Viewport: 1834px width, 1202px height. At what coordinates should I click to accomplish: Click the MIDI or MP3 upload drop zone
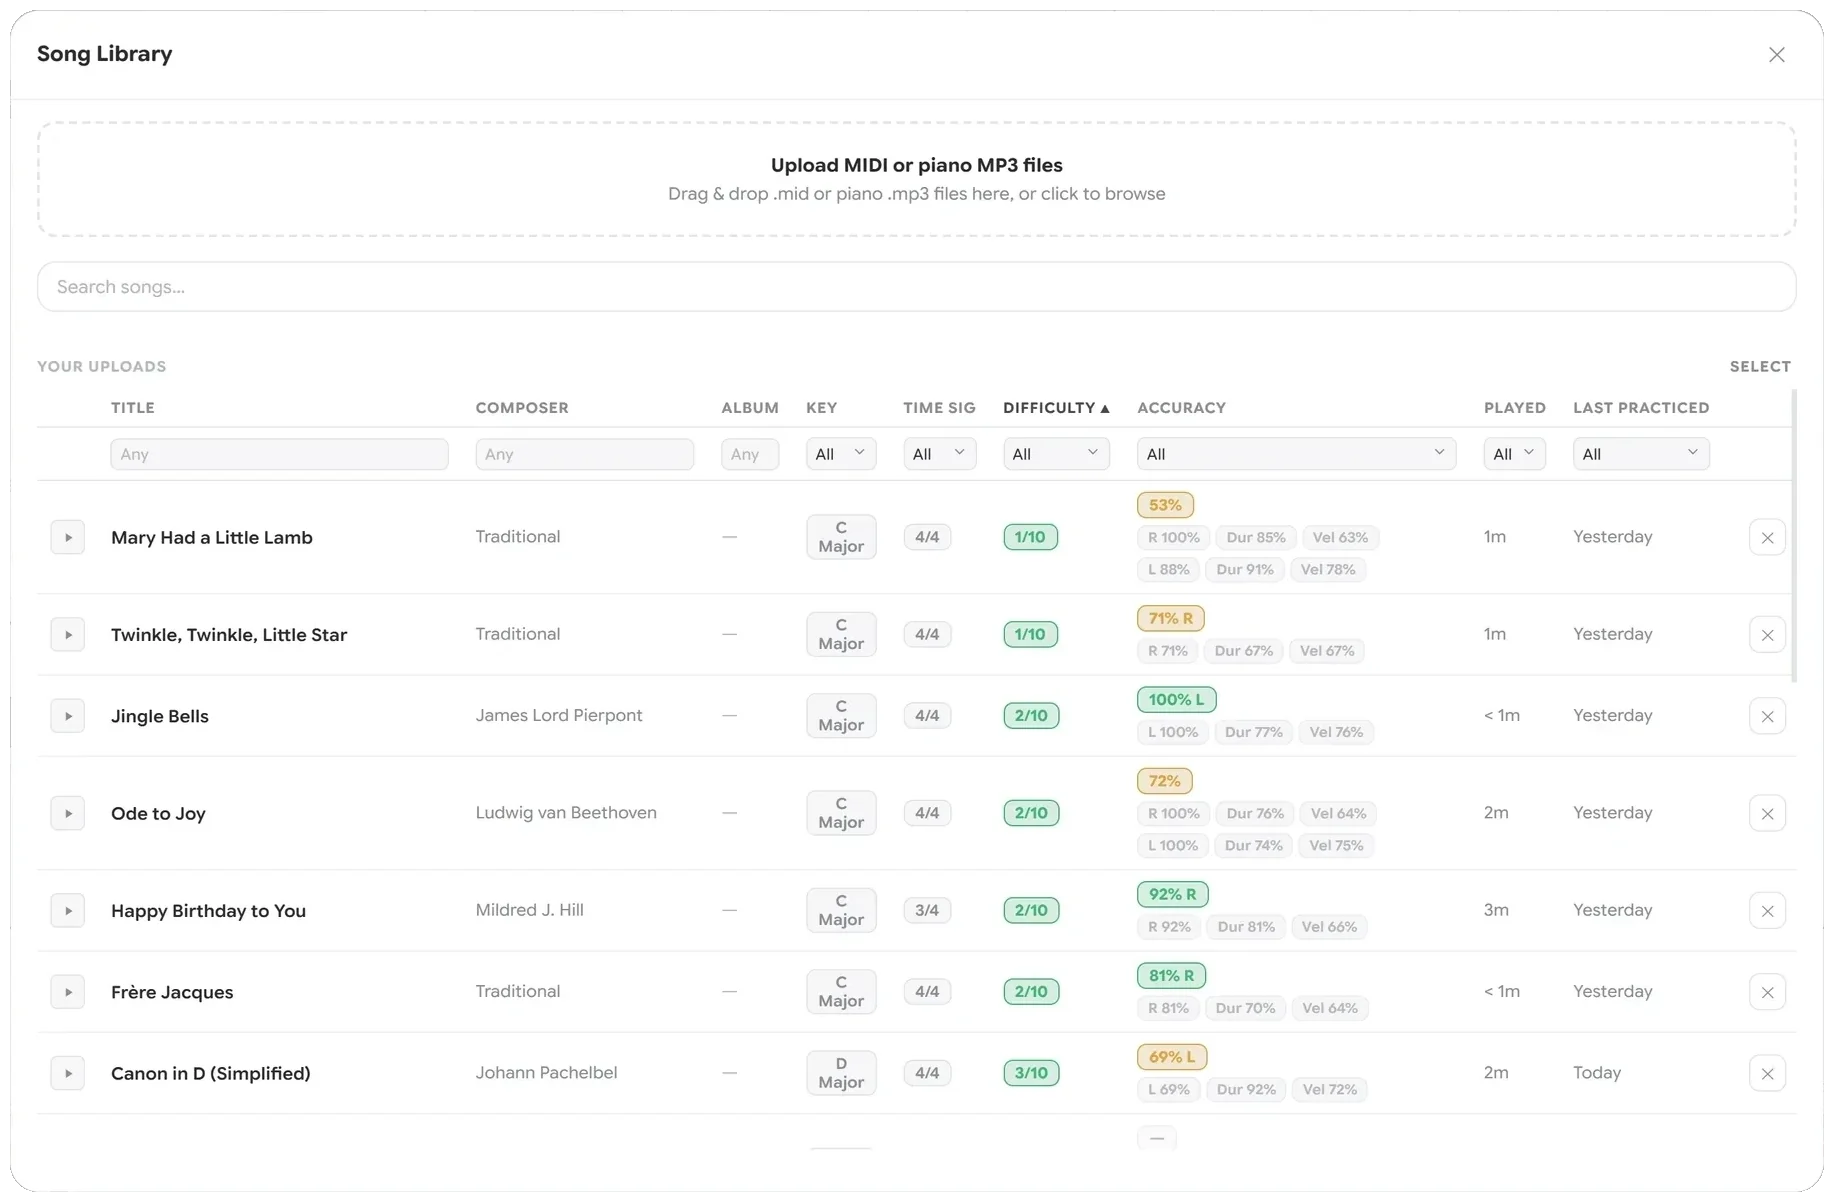point(917,180)
